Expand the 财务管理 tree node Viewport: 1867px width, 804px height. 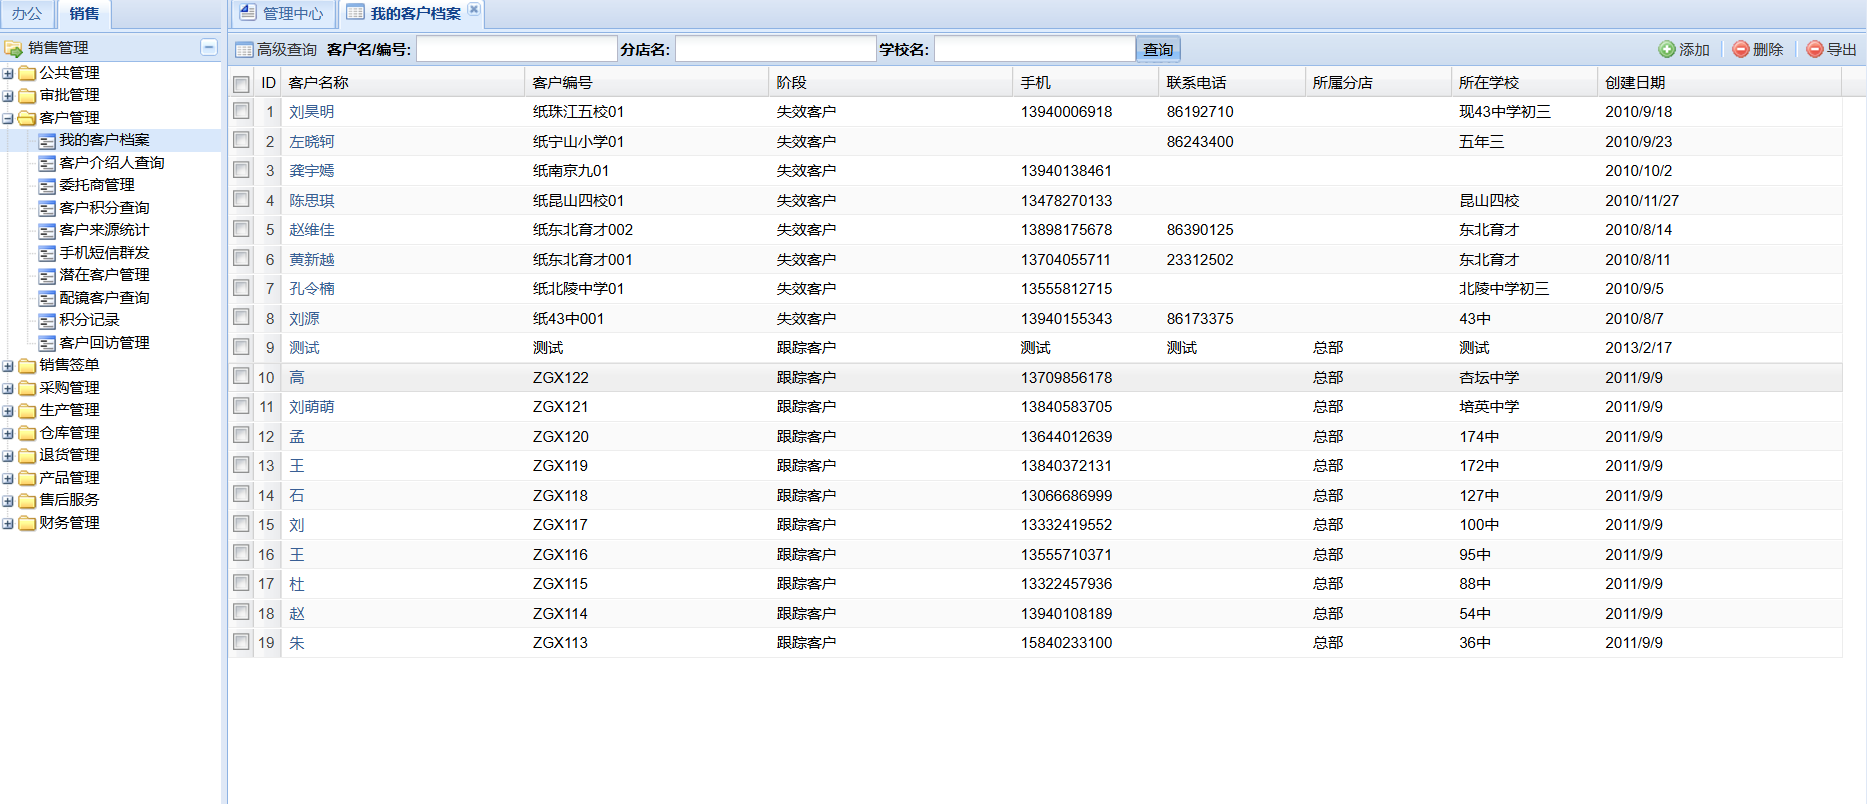(8, 523)
